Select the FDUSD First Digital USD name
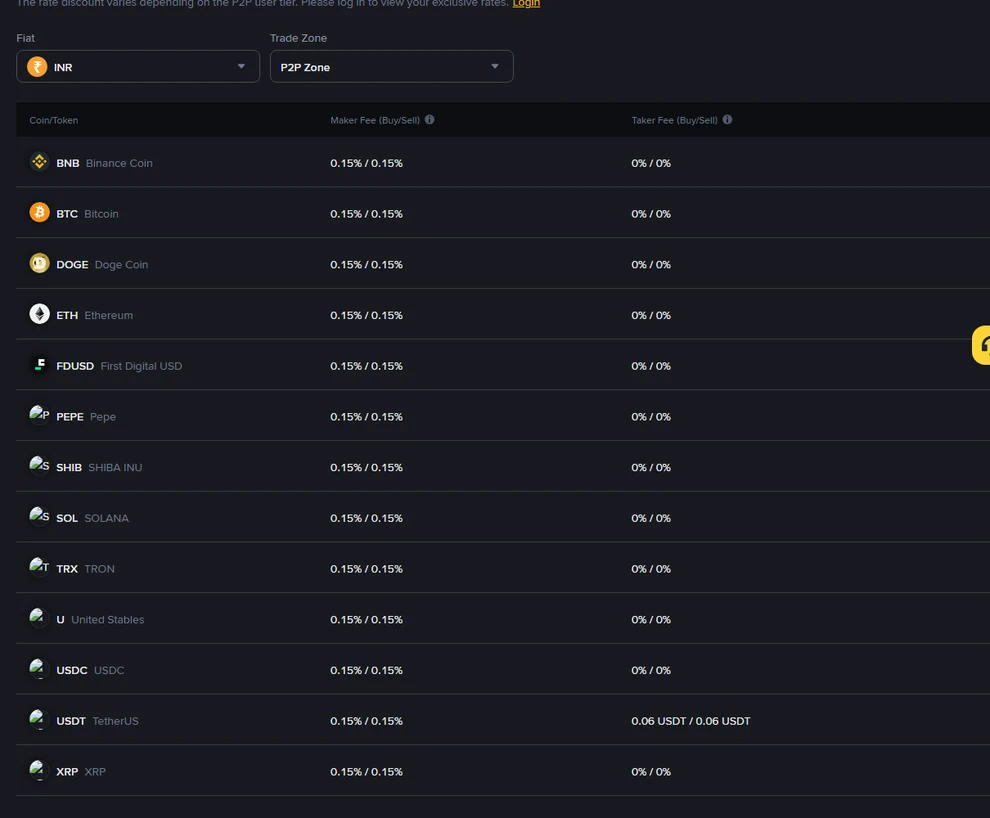Viewport: 990px width, 818px height. [119, 366]
